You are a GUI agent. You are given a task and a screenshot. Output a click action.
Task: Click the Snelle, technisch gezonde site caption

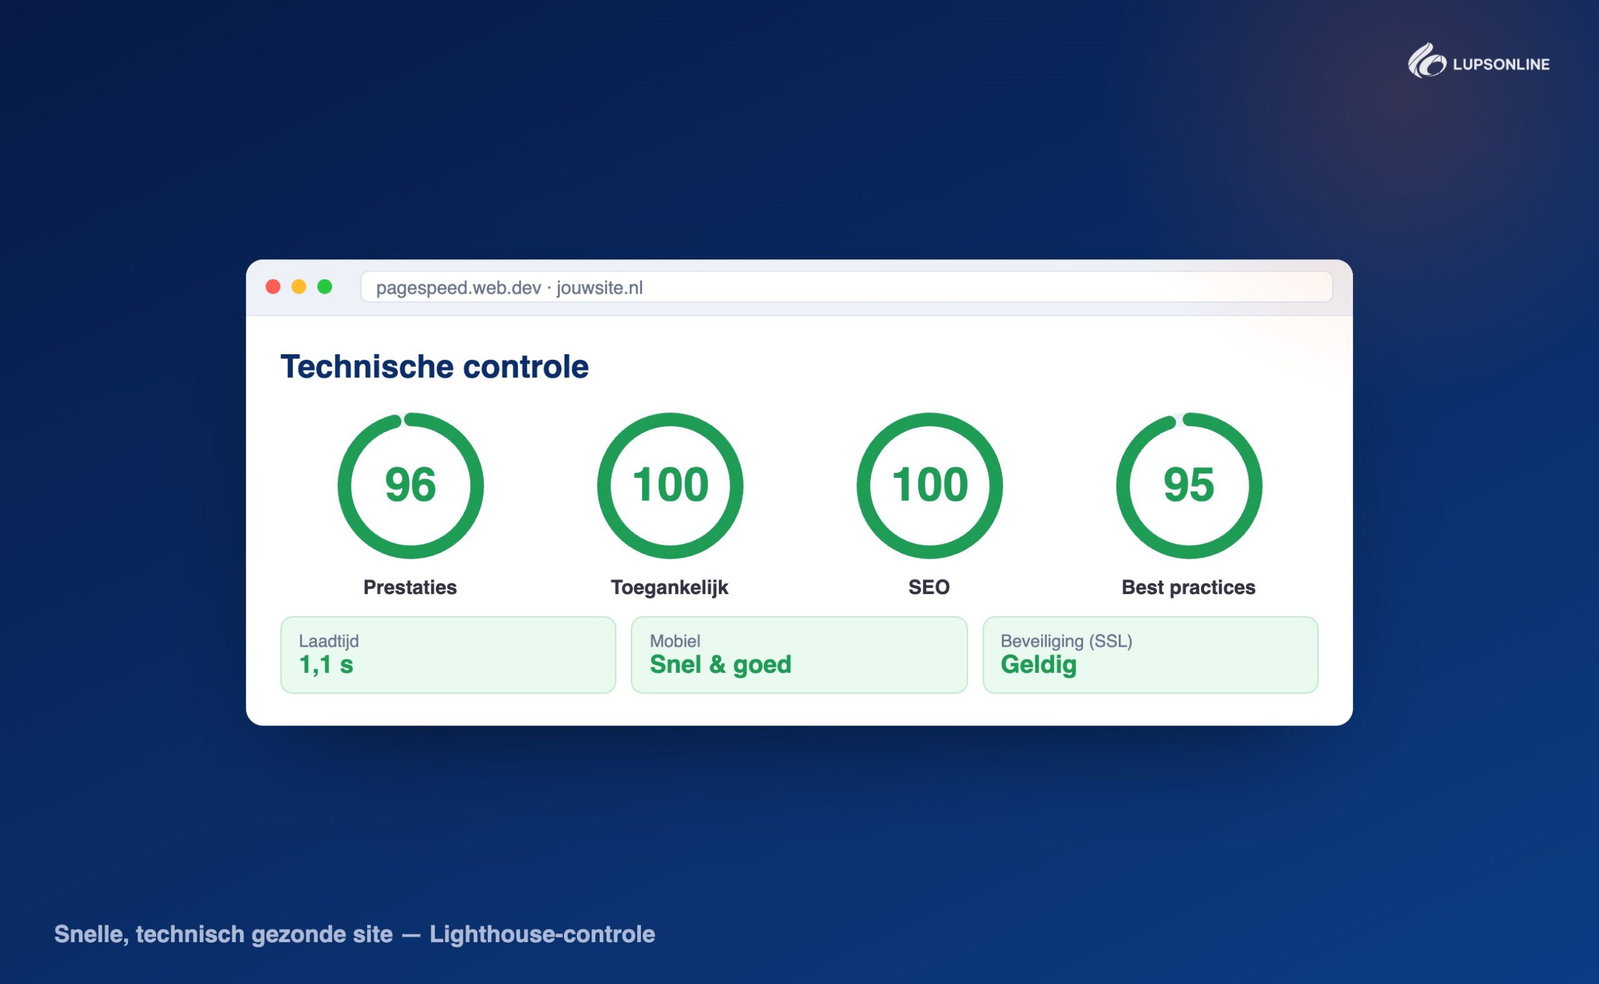click(223, 935)
